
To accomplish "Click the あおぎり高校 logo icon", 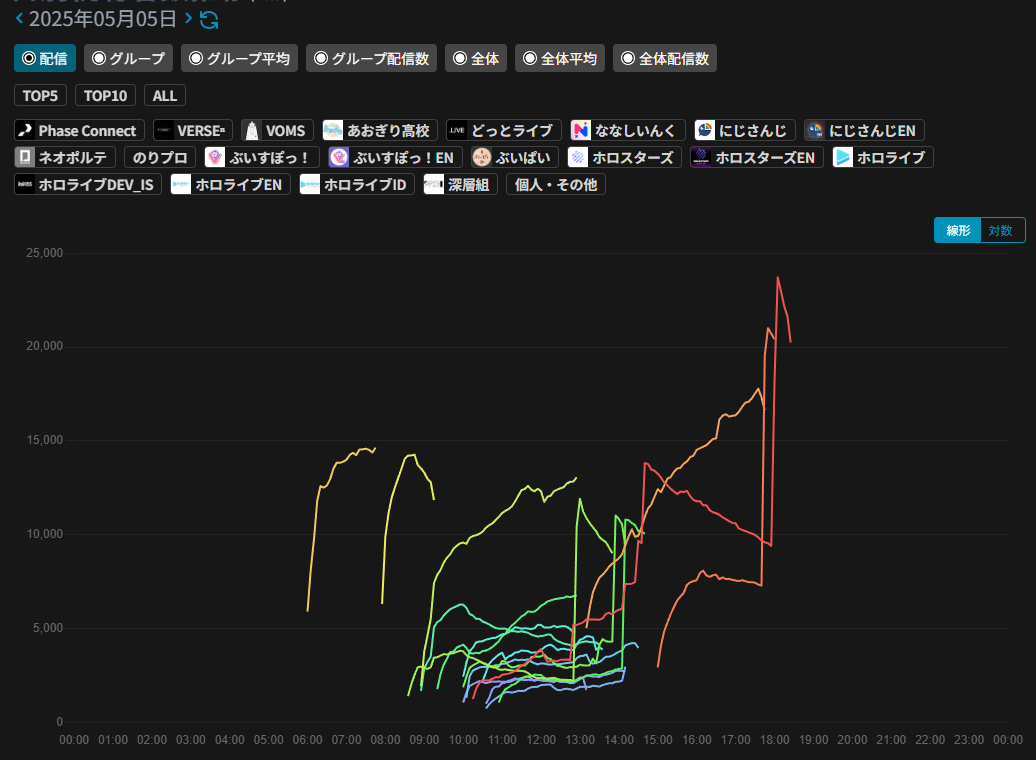I will [333, 130].
